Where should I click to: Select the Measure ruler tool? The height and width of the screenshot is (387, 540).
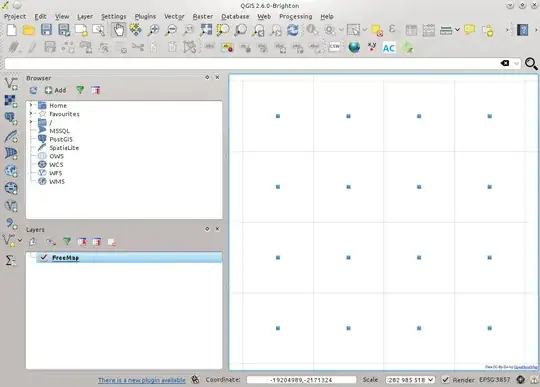click(x=446, y=30)
